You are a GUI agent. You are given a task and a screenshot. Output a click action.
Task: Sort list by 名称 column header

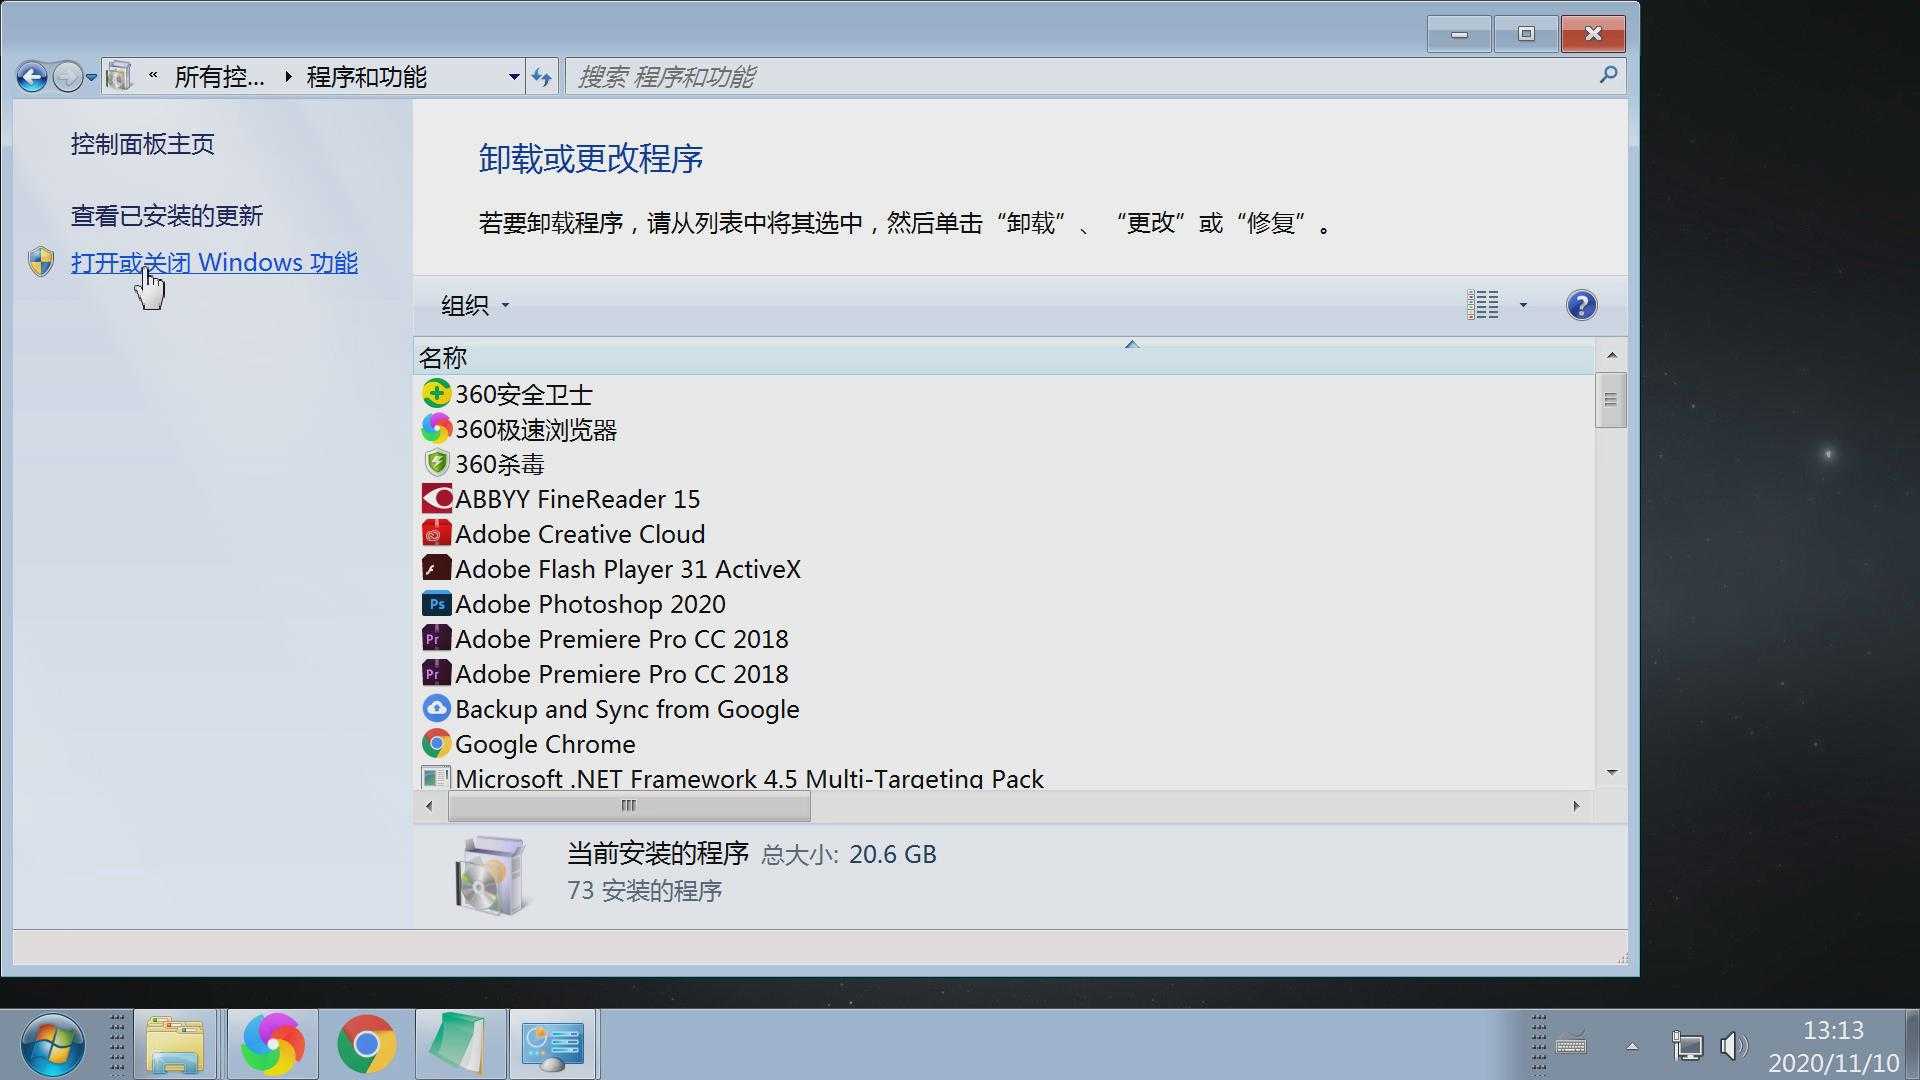pyautogui.click(x=1004, y=358)
